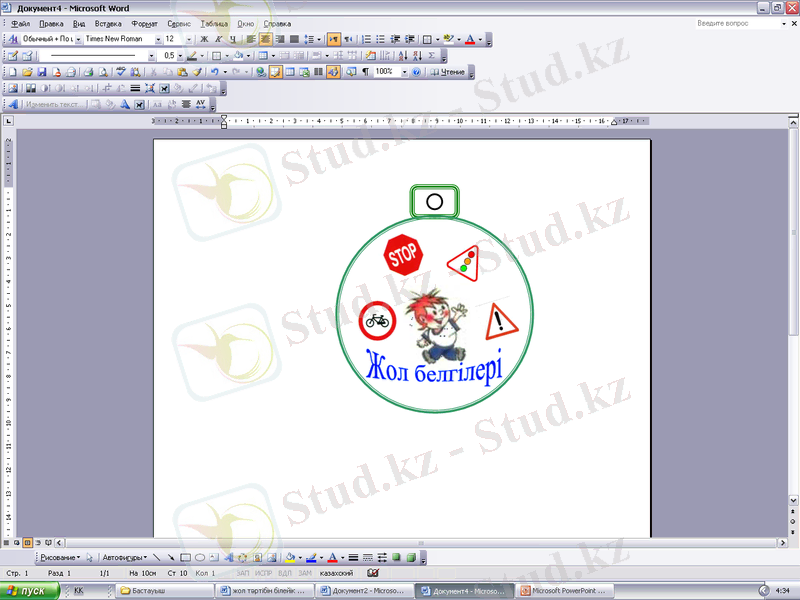Open the 100% zoom level dropdown
The height and width of the screenshot is (600, 800).
pyautogui.click(x=404, y=72)
